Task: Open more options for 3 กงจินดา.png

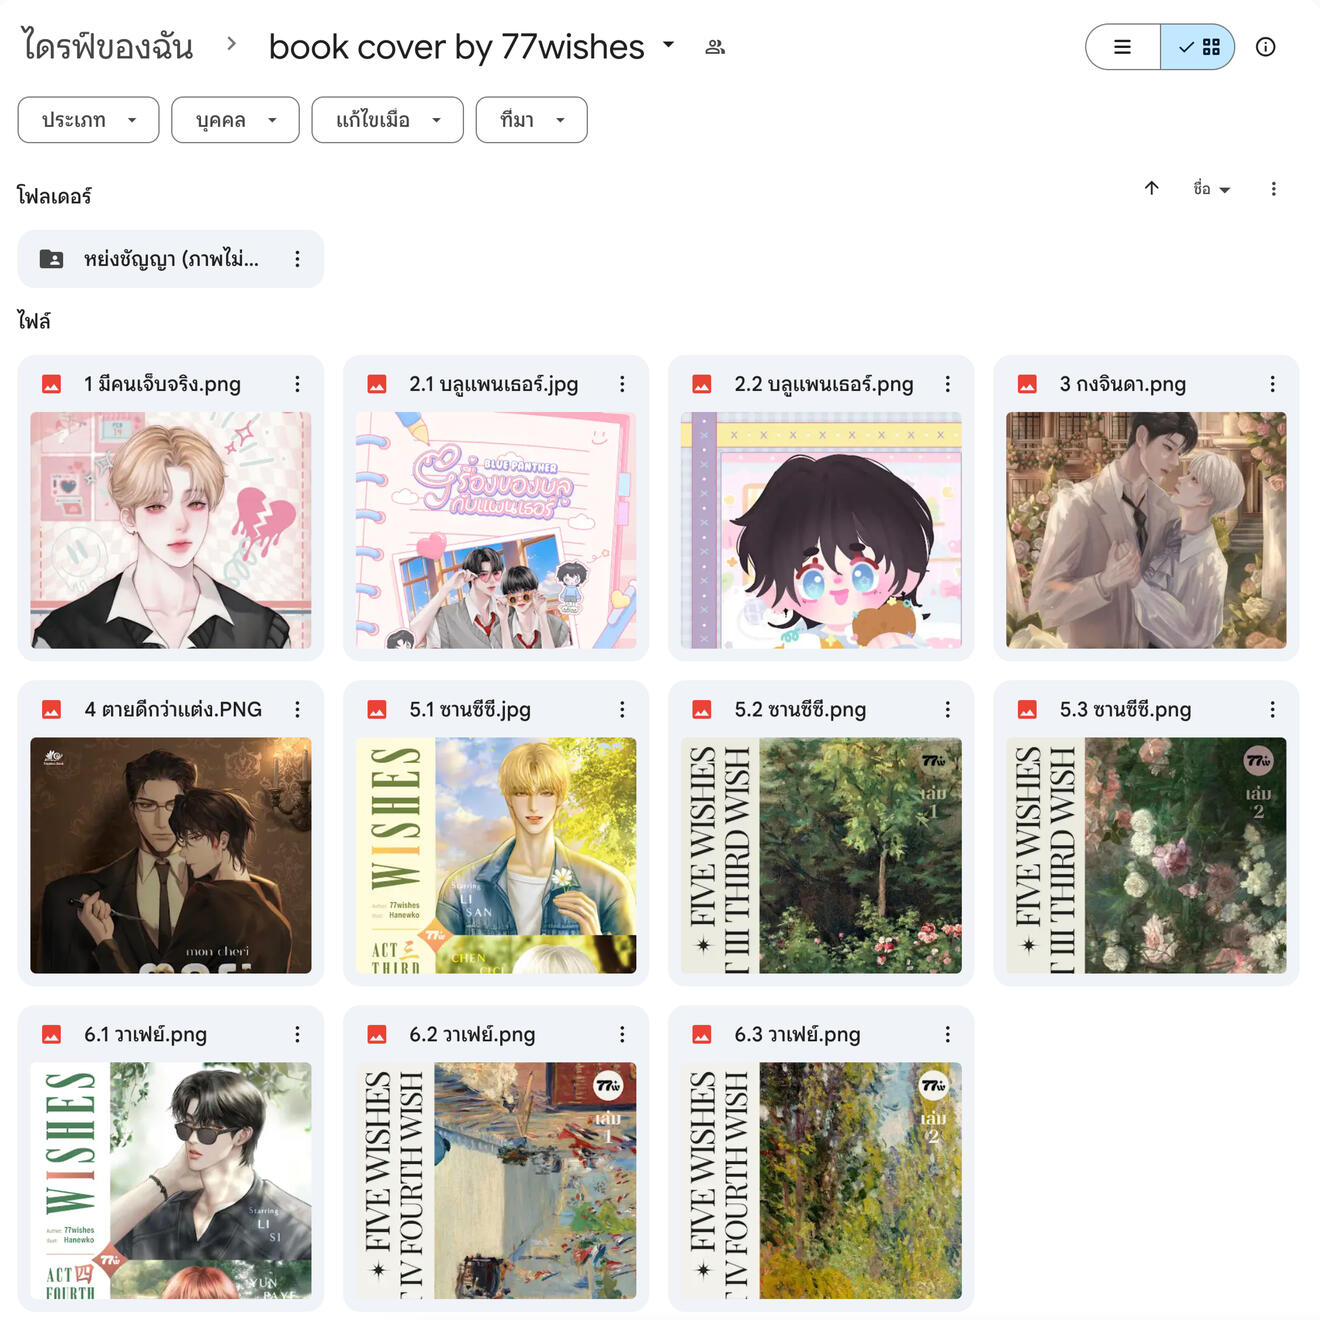Action: click(x=1272, y=384)
